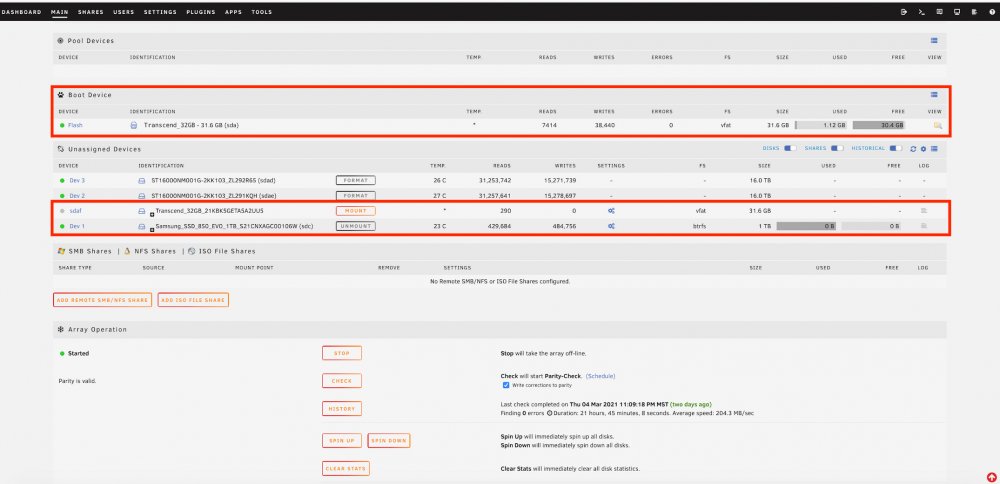The height and width of the screenshot is (484, 1000).
Task: Click the disk icon beside Flash Transcend_32GB
Action: (134, 126)
